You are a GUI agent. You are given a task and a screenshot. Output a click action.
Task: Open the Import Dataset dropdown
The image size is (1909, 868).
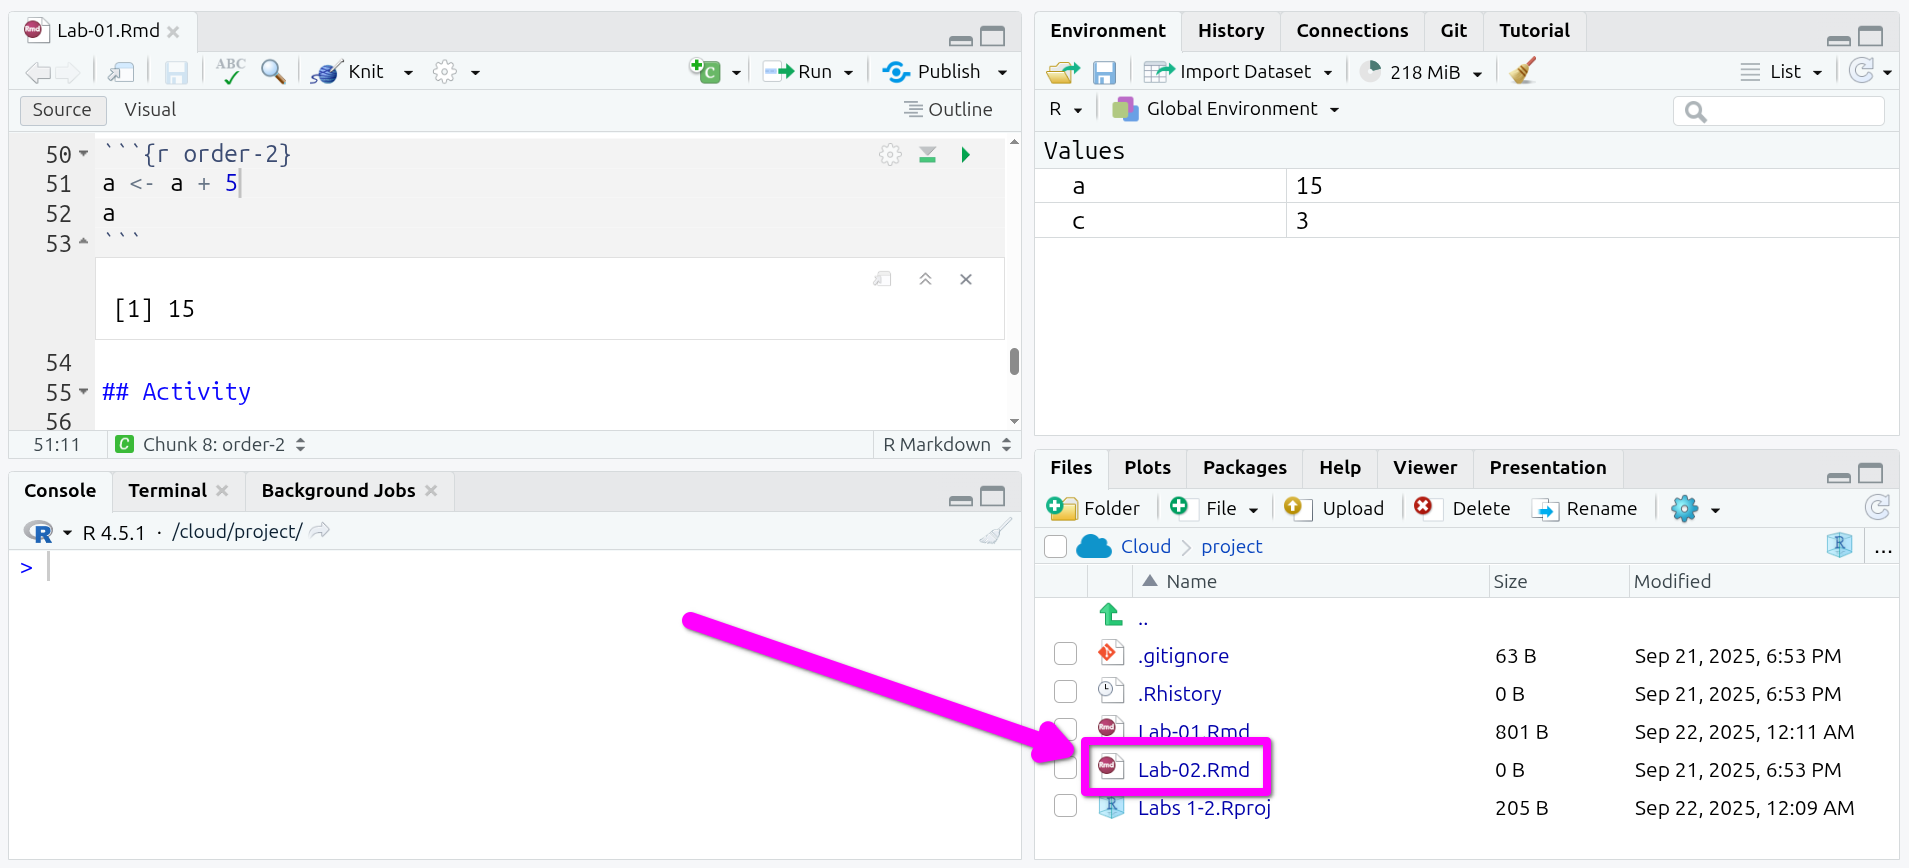point(1239,72)
